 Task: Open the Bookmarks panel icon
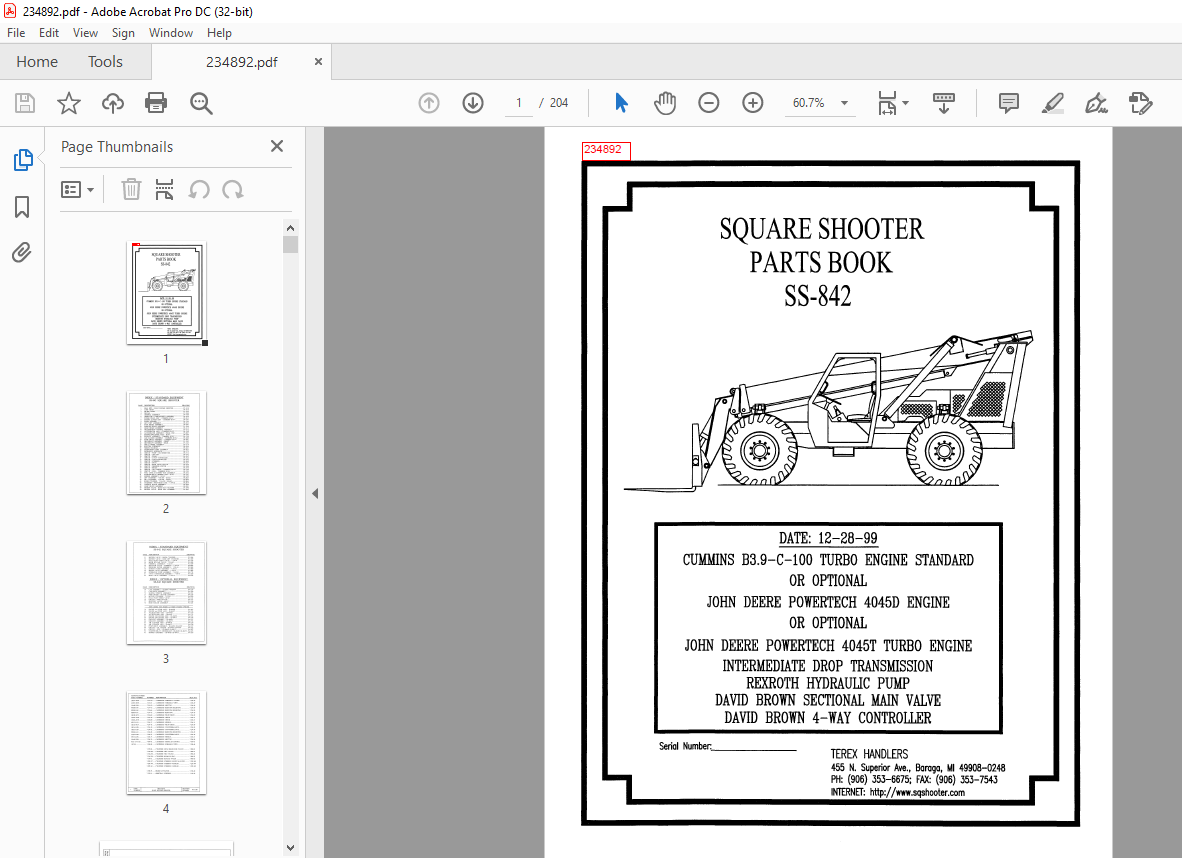click(22, 207)
